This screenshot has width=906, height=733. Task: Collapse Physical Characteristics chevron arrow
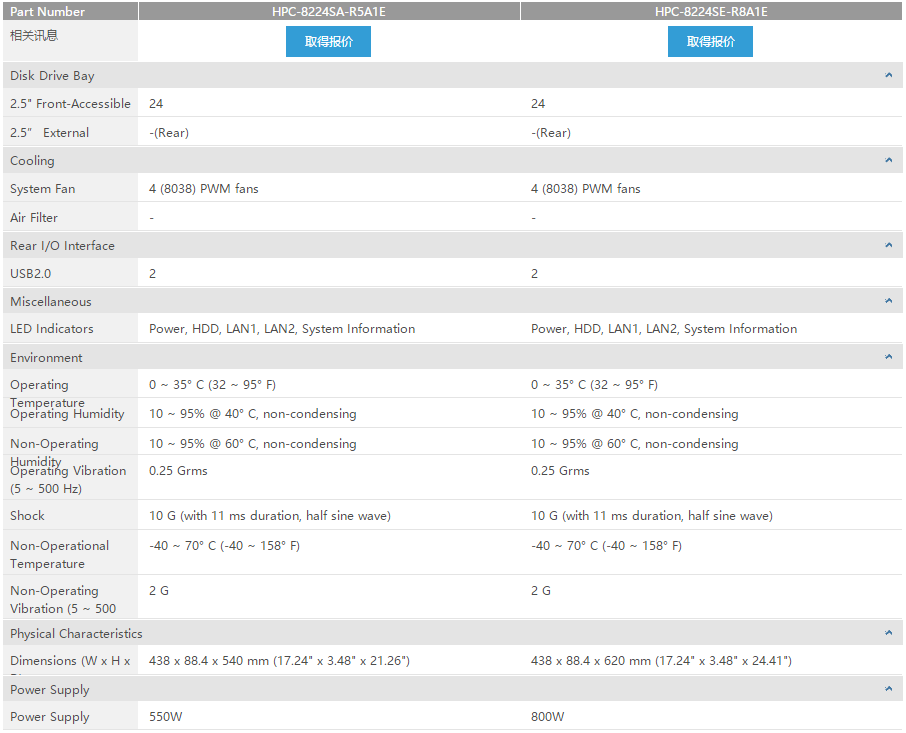coord(888,634)
